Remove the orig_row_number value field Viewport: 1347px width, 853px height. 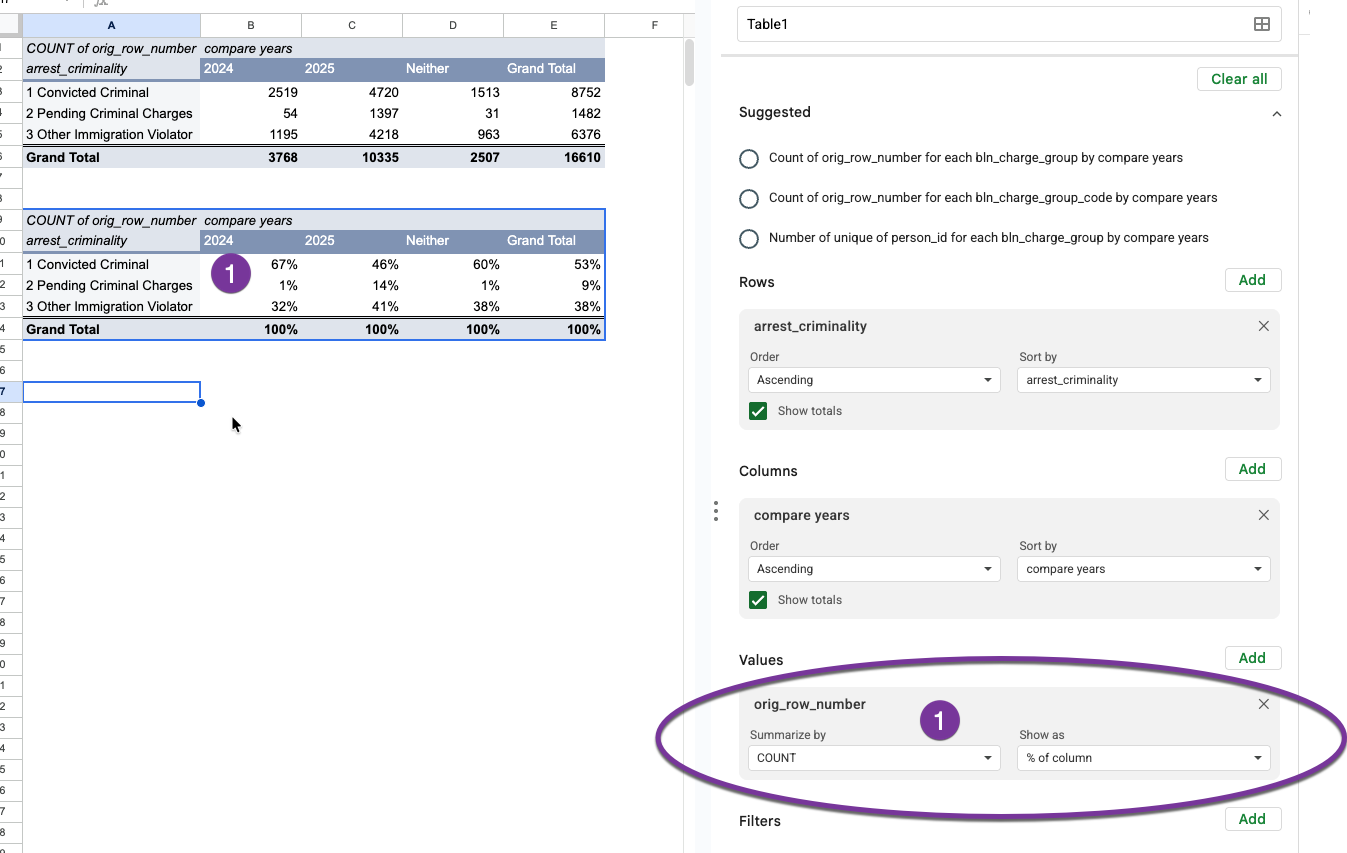pos(1263,704)
